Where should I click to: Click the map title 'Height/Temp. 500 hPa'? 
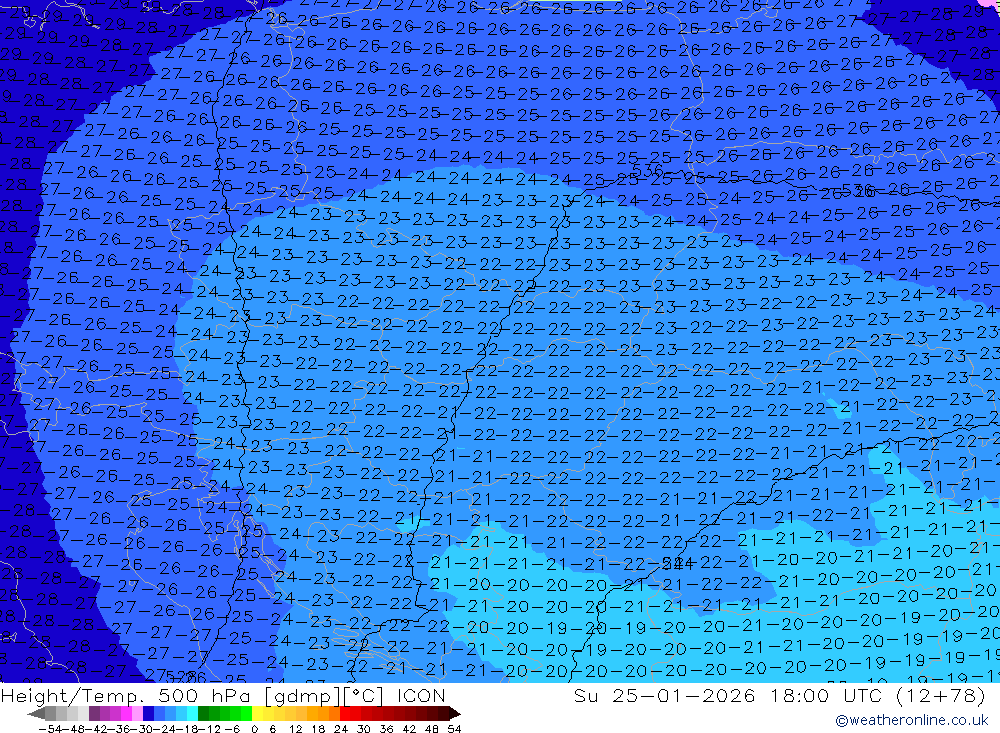pyautogui.click(x=128, y=695)
